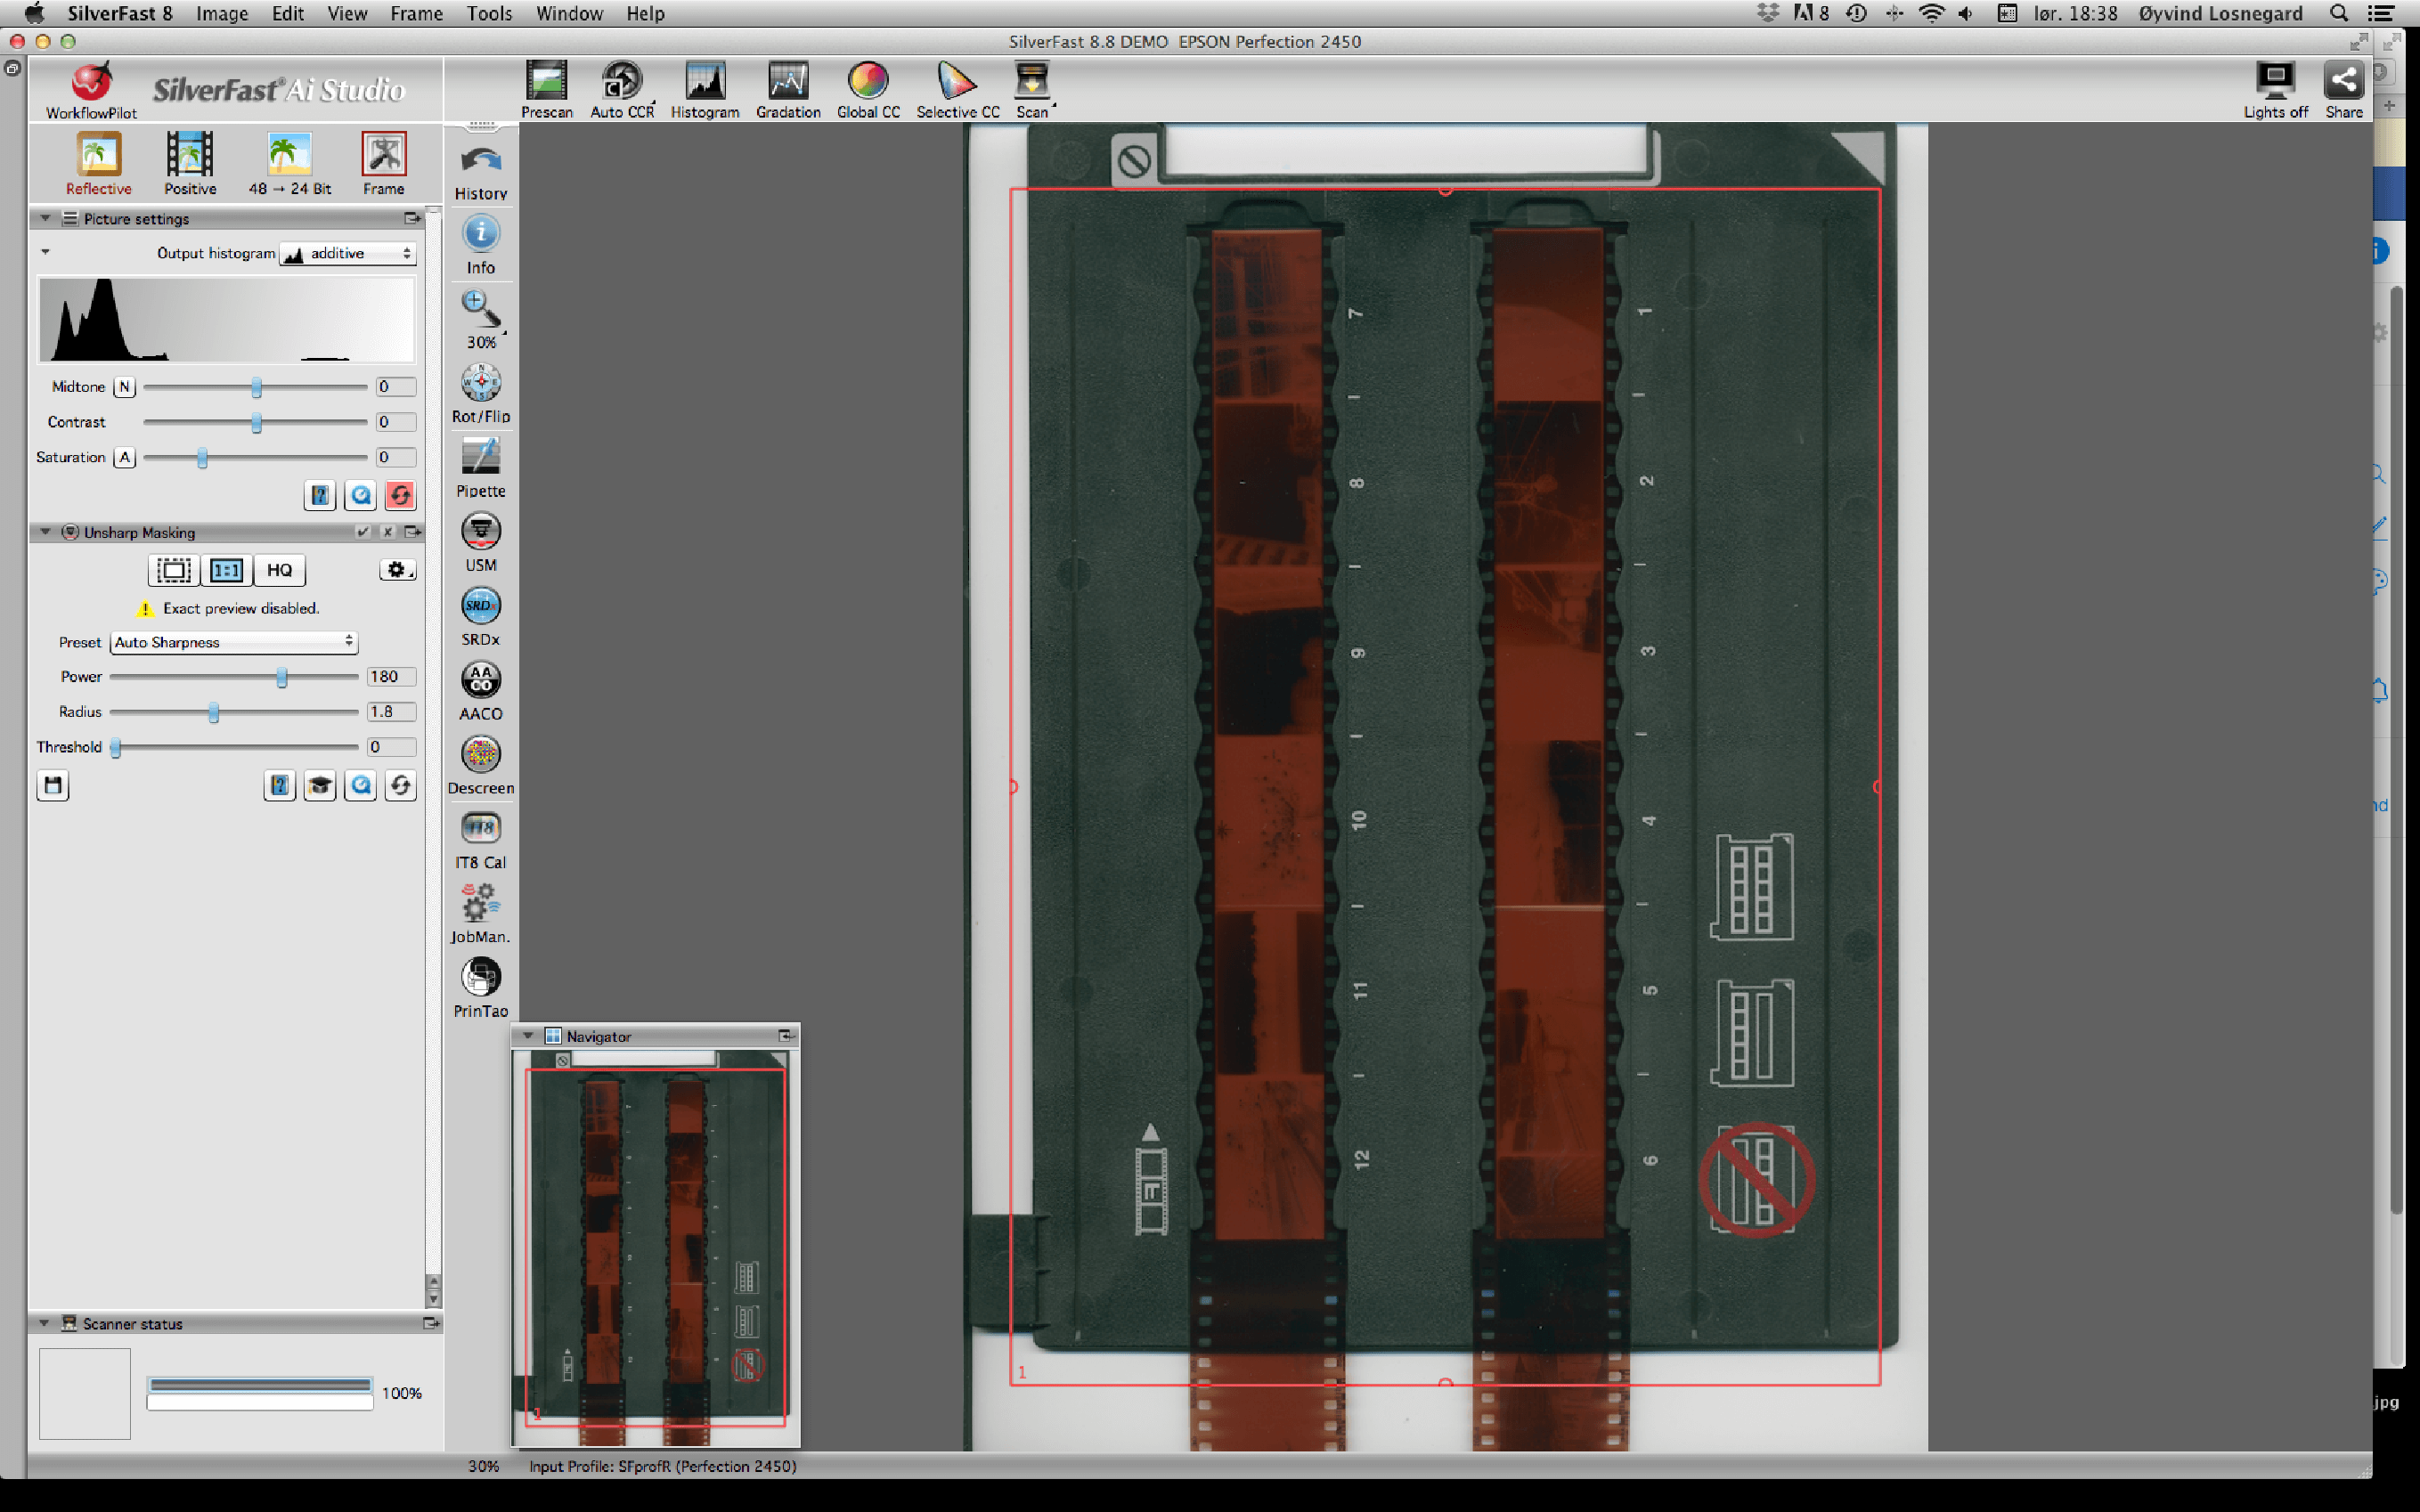The width and height of the screenshot is (2420, 1512).
Task: Open the Preset Auto Sharpness dropdown
Action: click(x=234, y=642)
